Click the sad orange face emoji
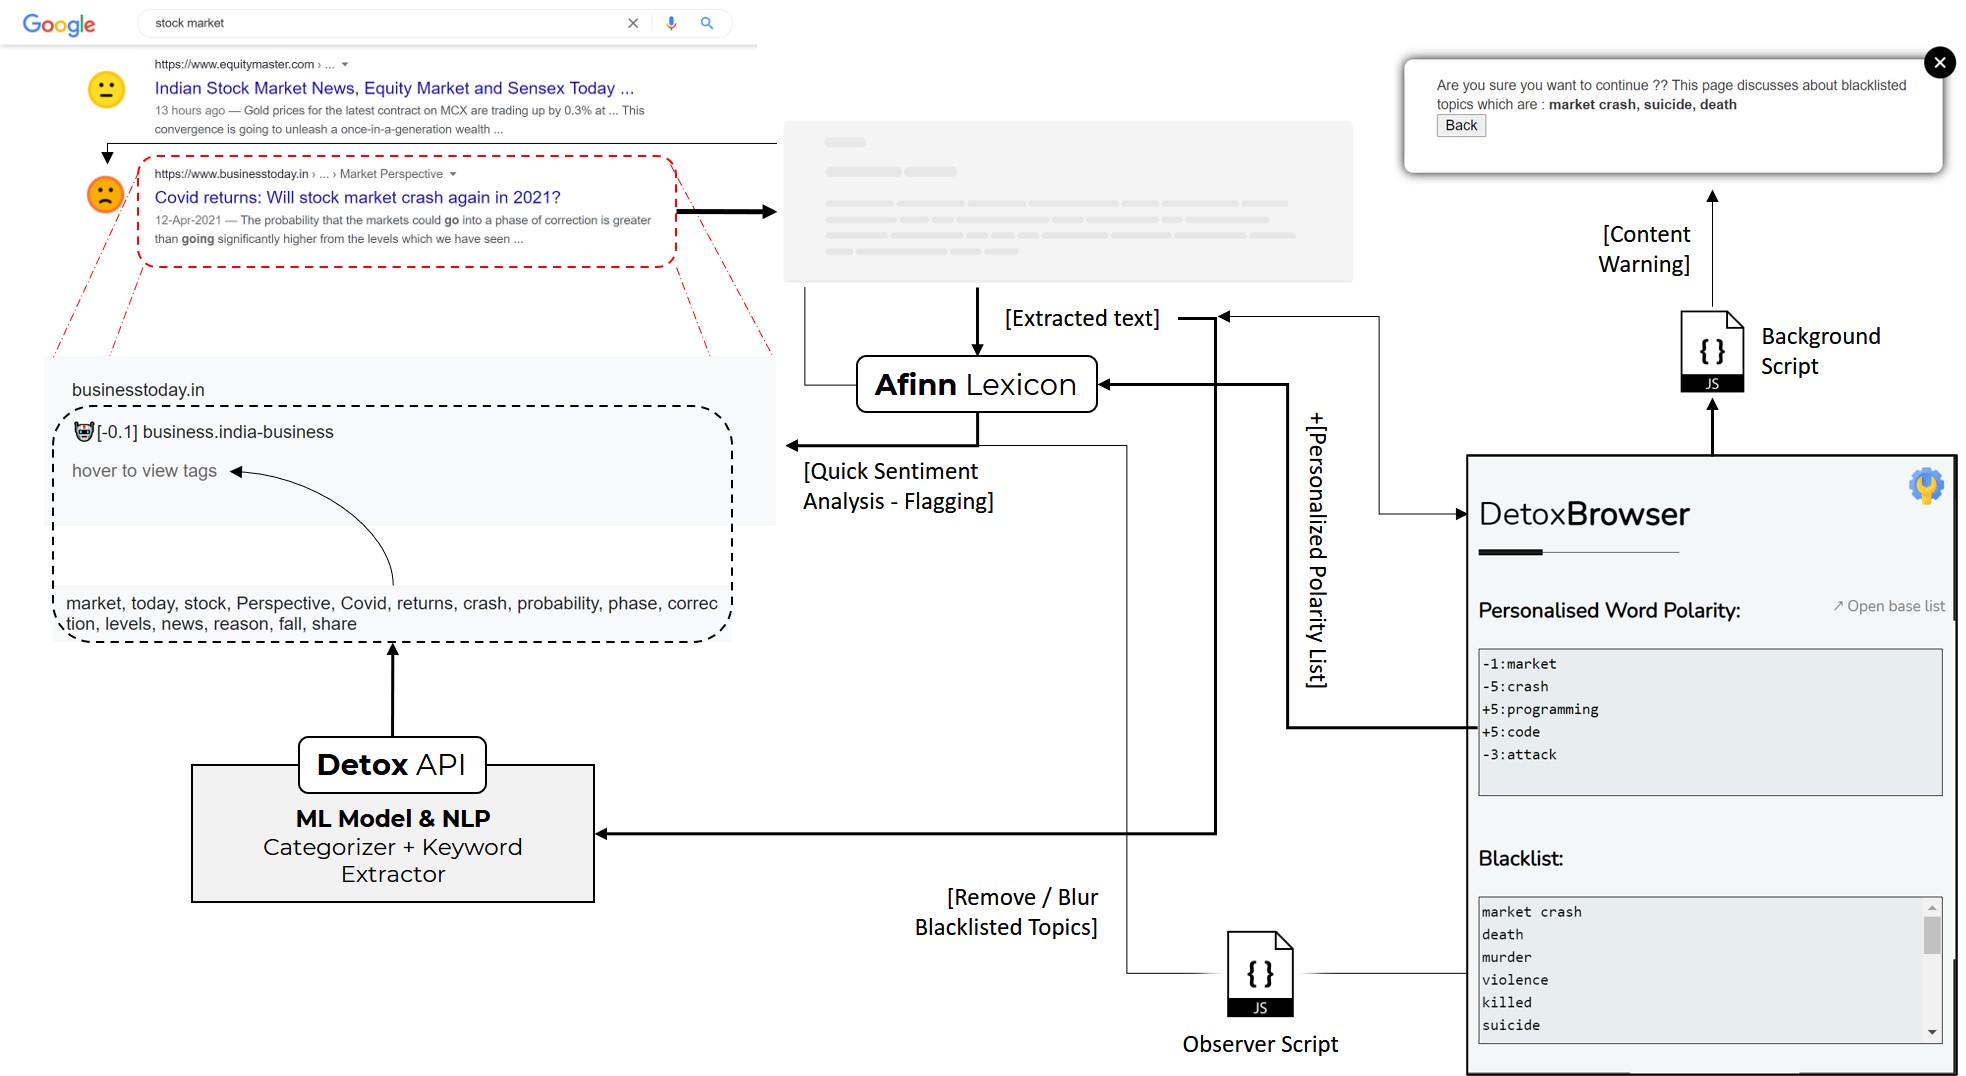The width and height of the screenshot is (1966, 1076). 106,194
